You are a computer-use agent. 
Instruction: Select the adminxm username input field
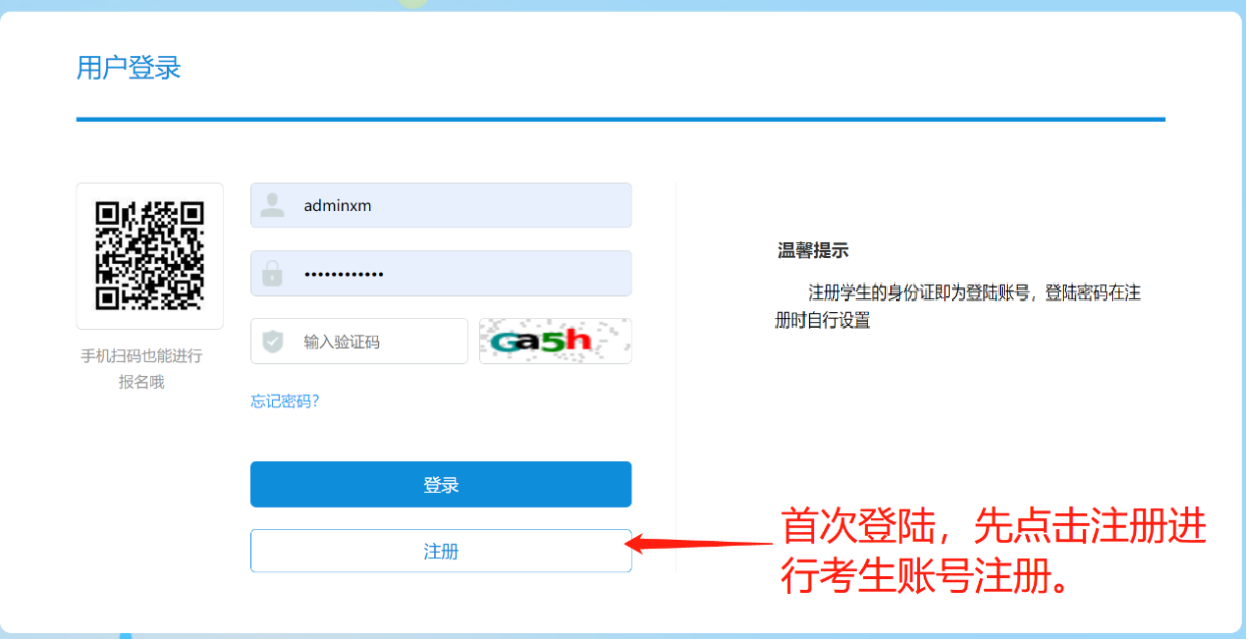point(440,205)
